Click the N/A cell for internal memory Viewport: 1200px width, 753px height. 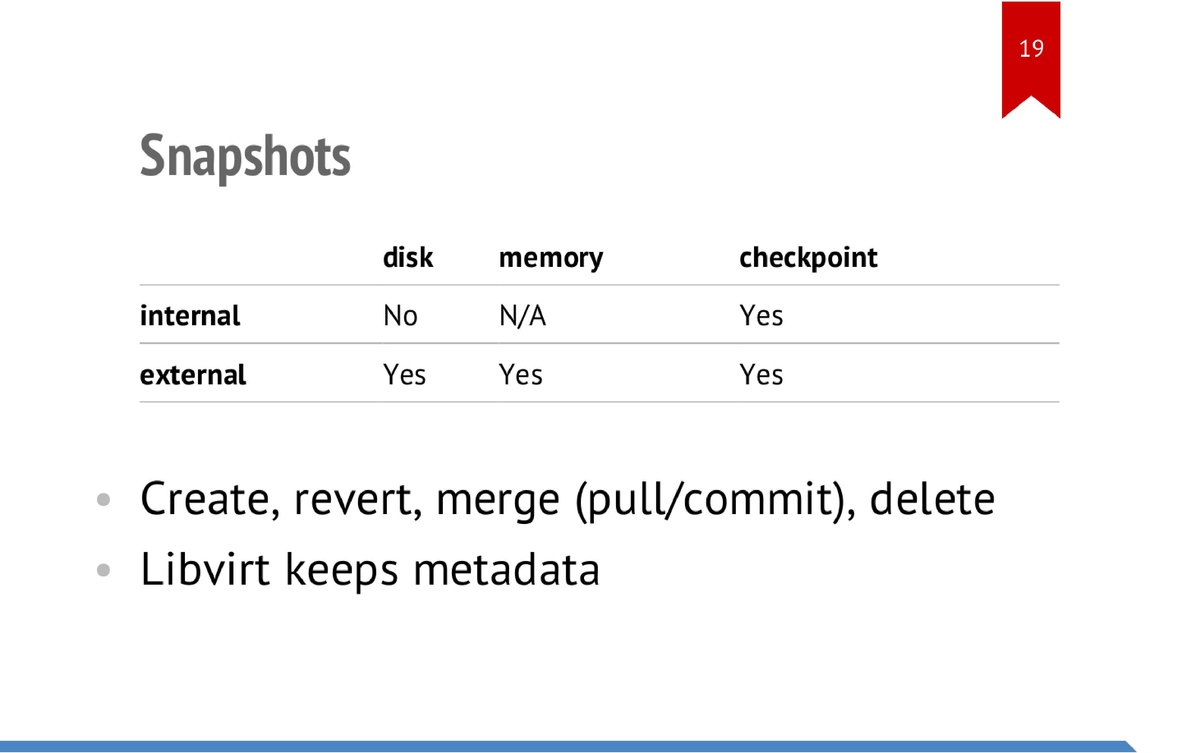pos(523,316)
